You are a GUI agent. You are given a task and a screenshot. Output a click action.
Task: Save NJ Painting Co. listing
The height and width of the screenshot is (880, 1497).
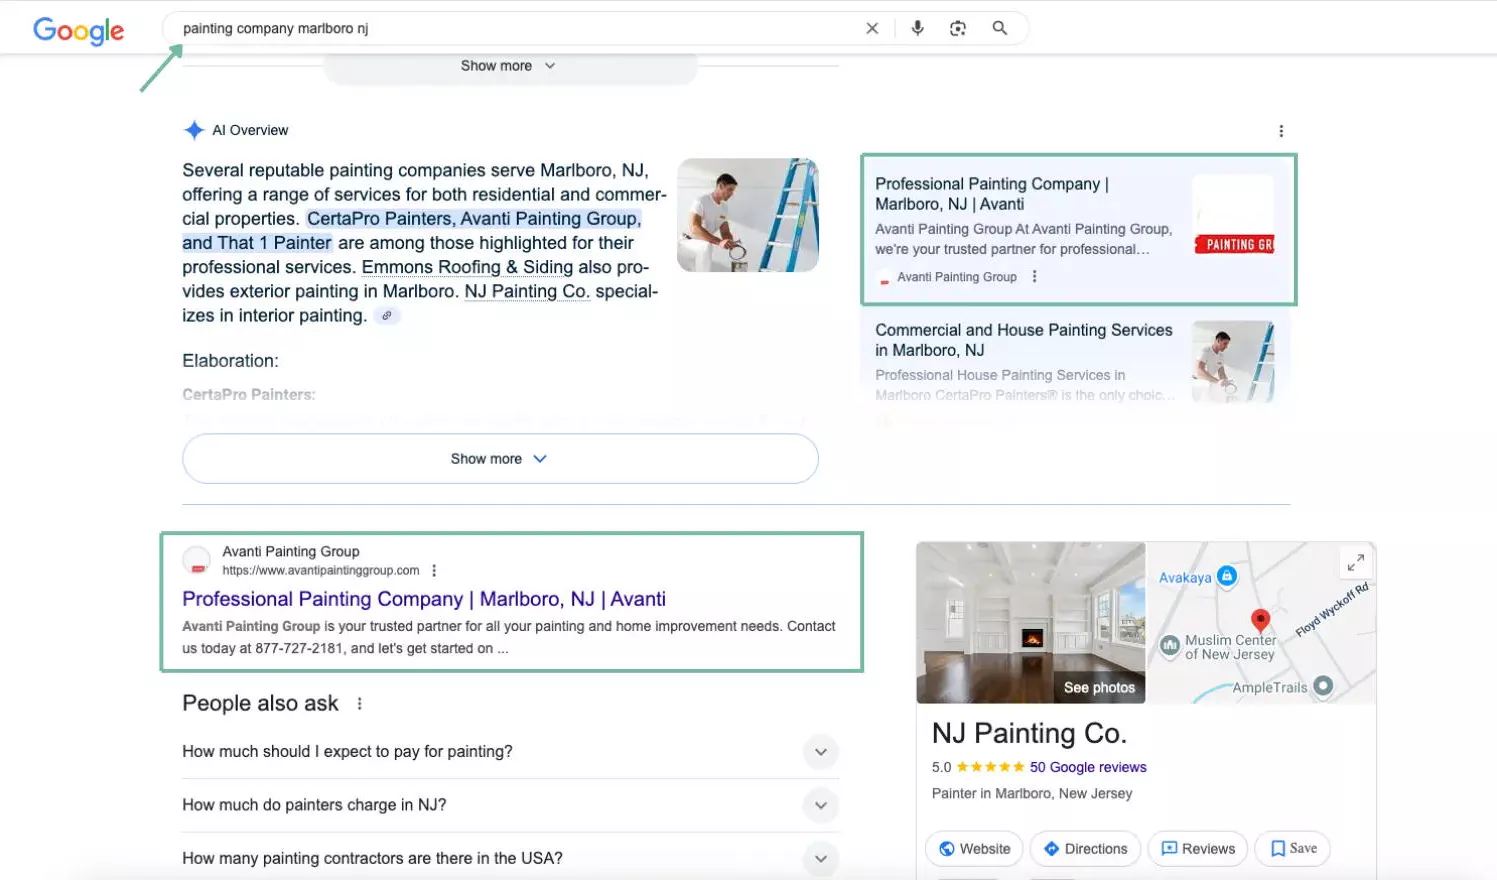pyautogui.click(x=1293, y=849)
